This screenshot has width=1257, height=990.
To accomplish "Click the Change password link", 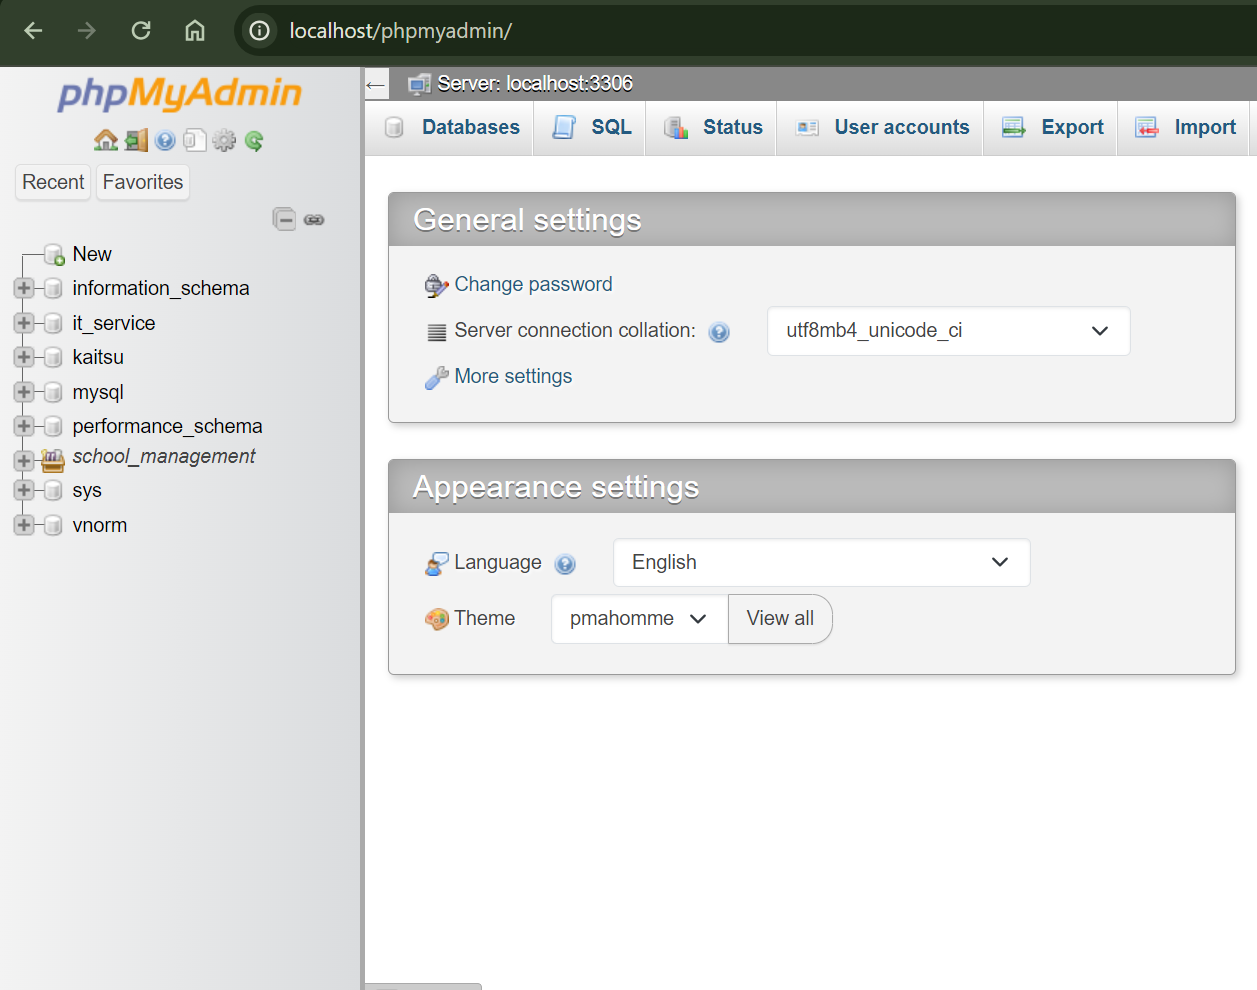I will 533,285.
